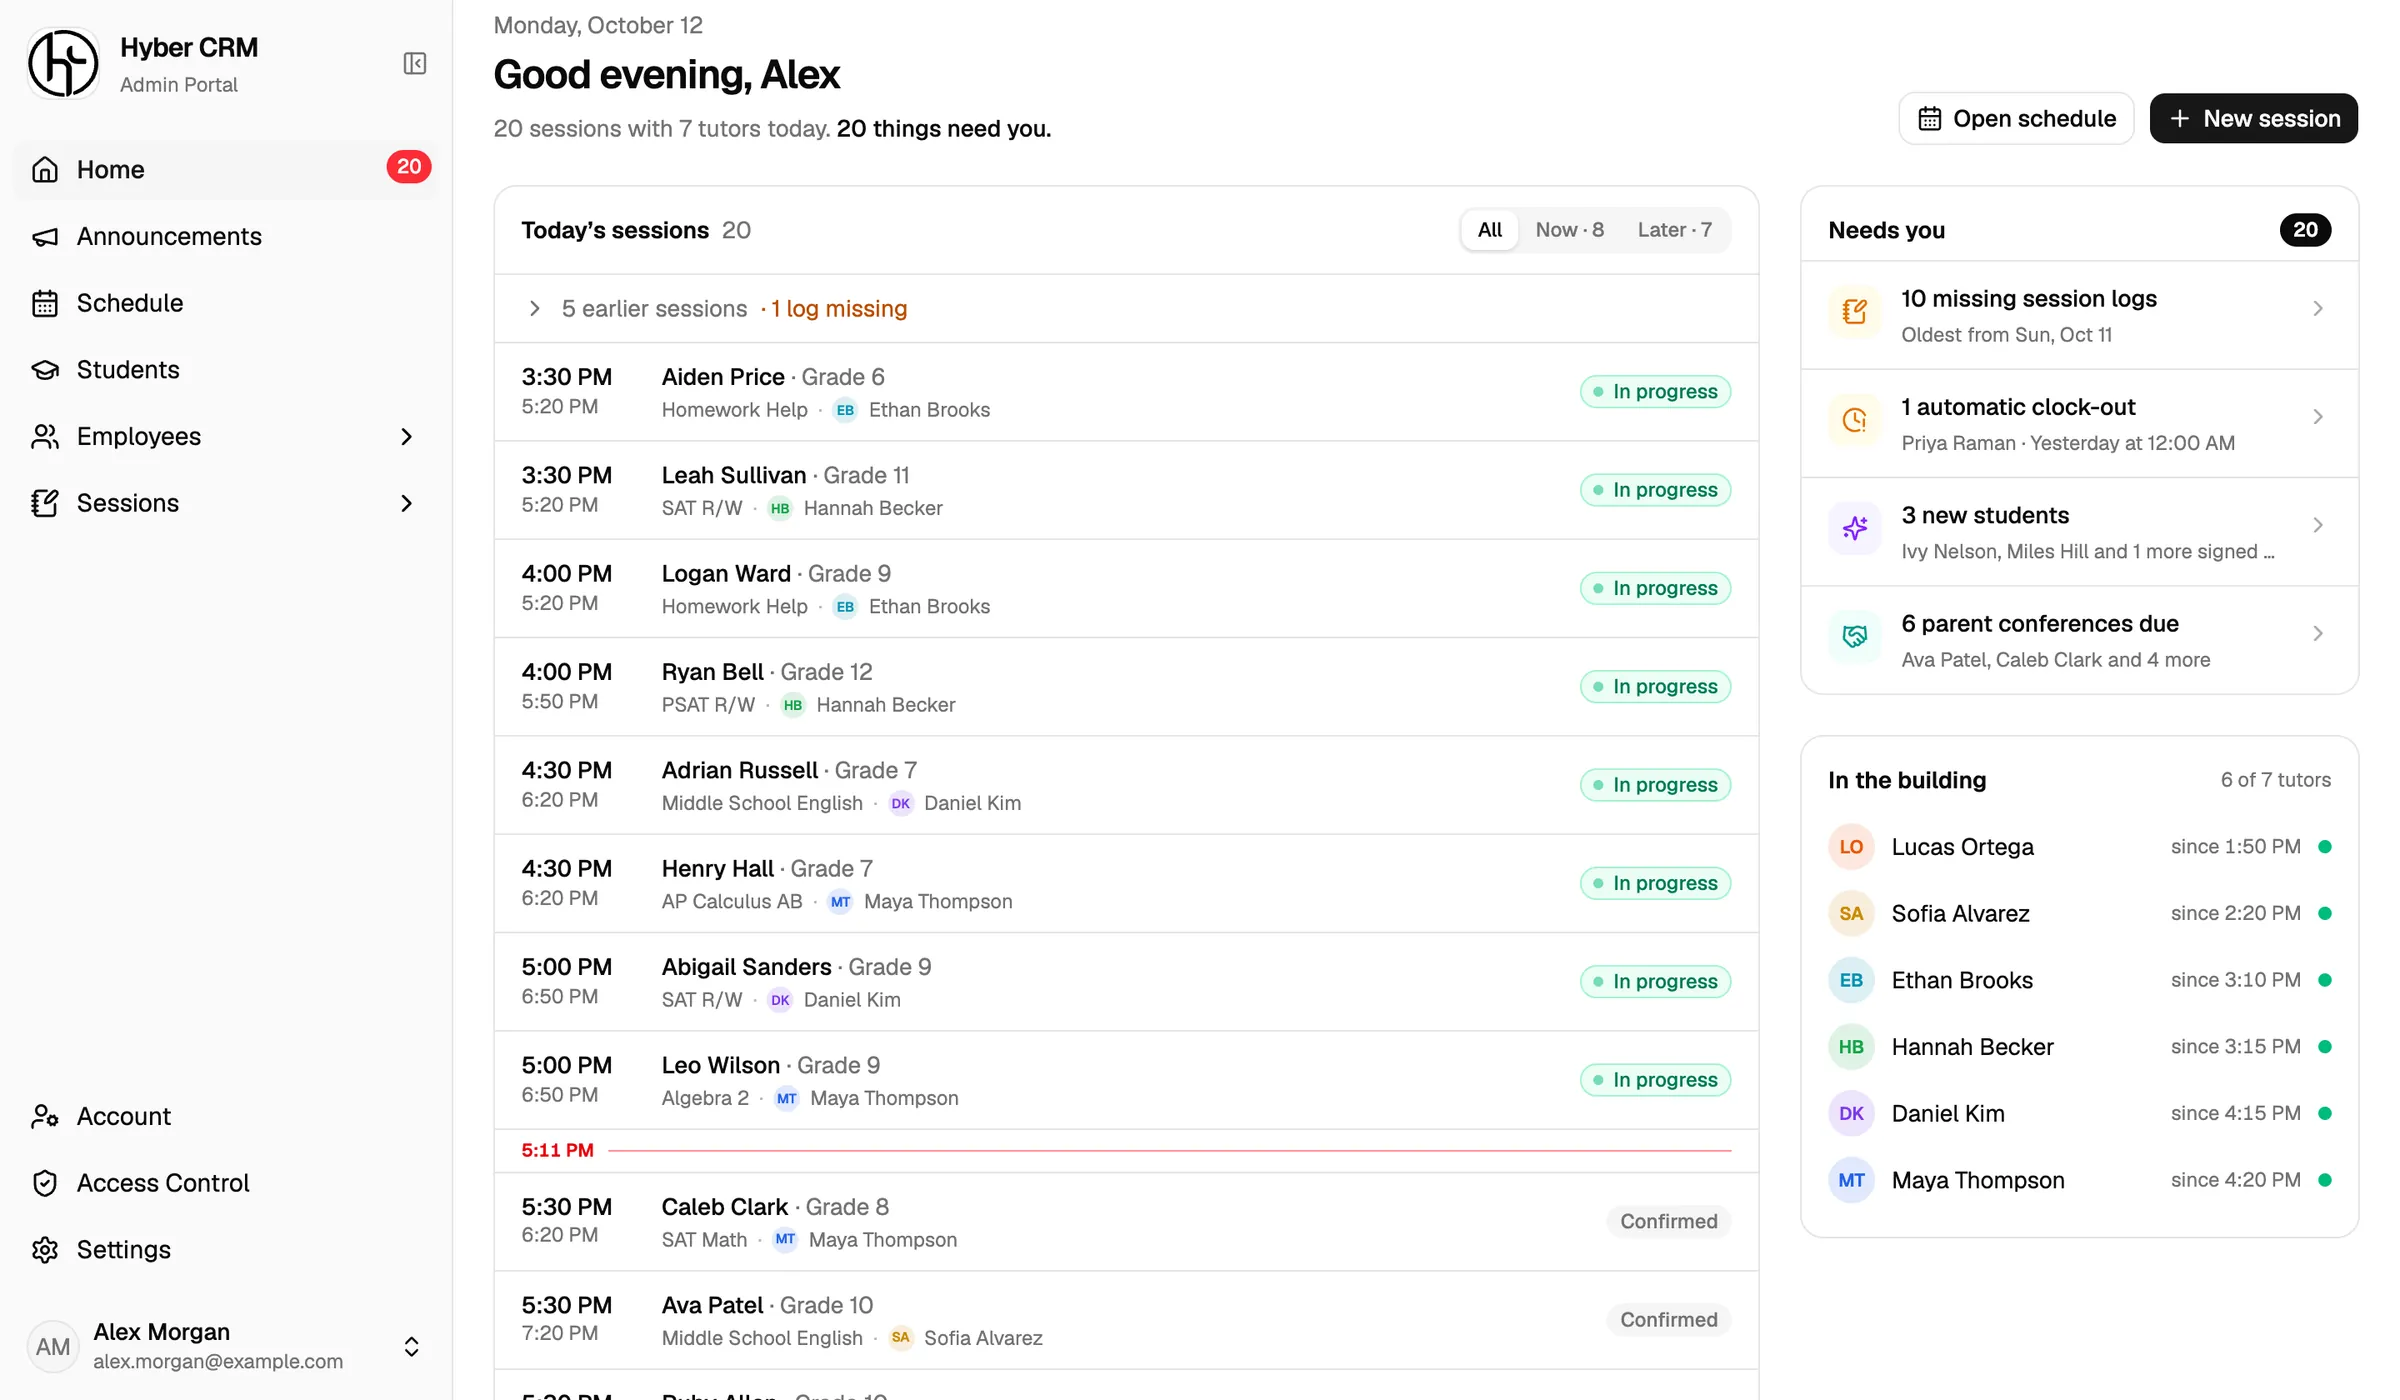Click Daniel Kim tutor chip in Adrian Russell row

tap(955, 803)
